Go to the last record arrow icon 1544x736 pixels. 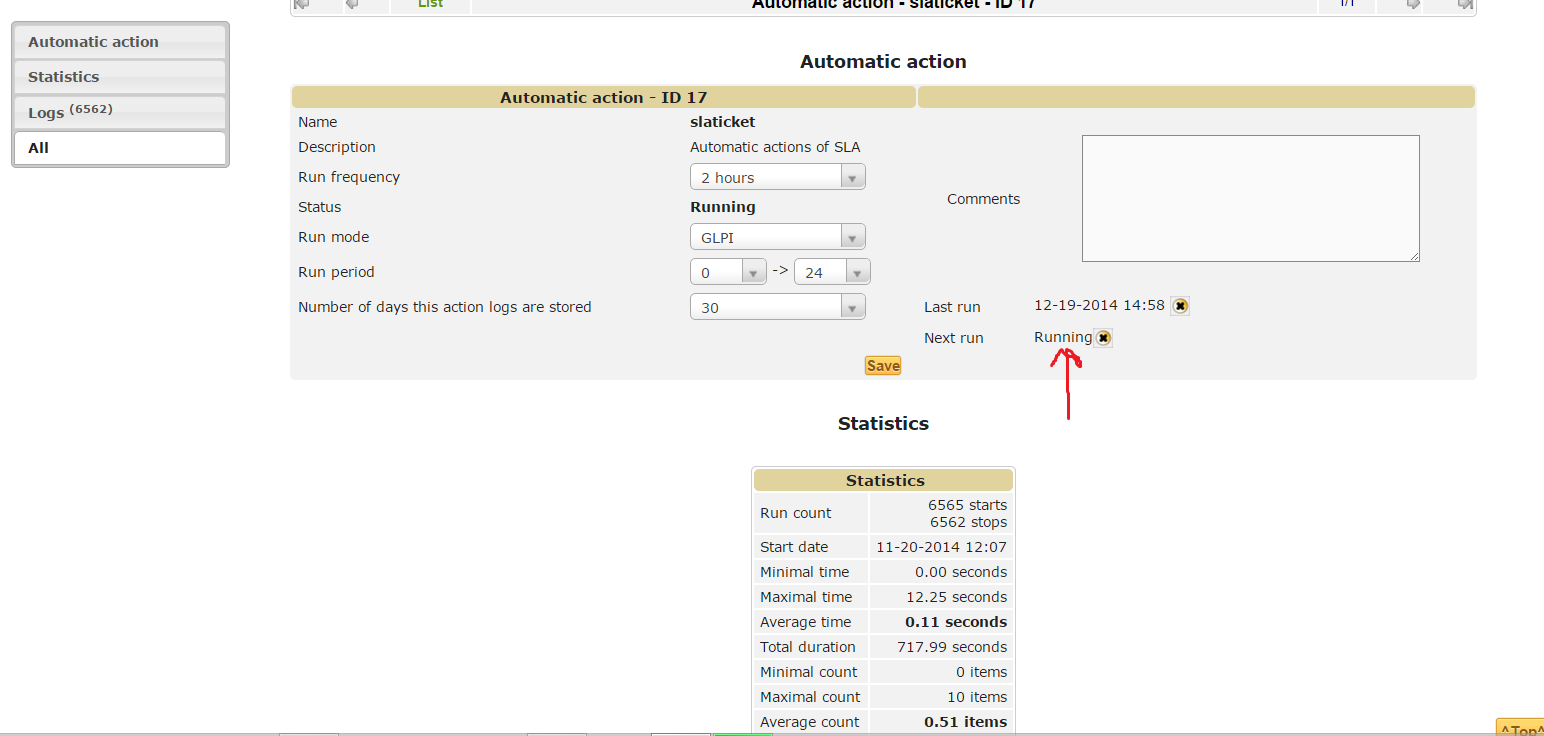(x=1464, y=4)
